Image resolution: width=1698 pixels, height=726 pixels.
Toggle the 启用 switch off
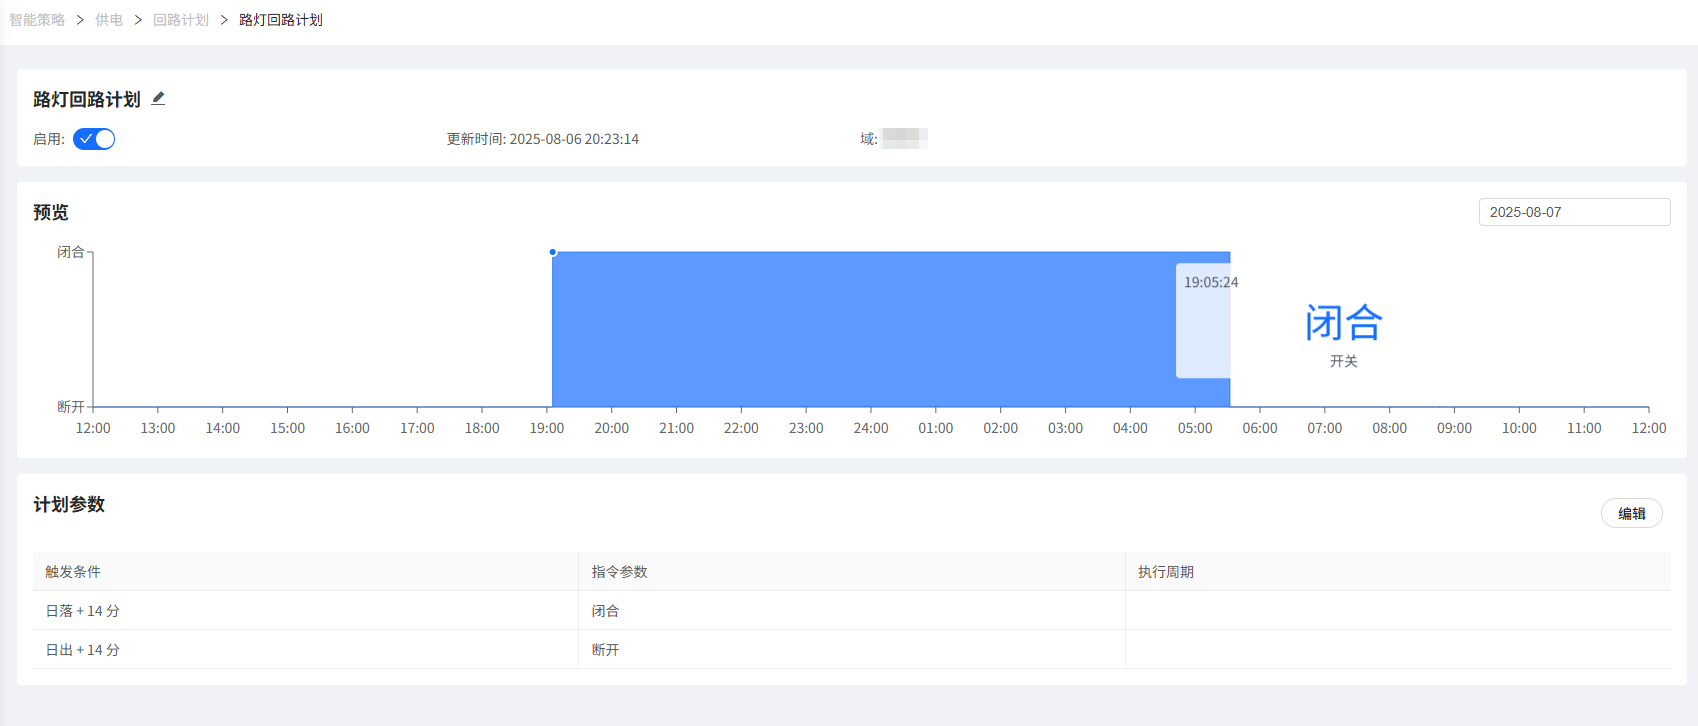[94, 139]
